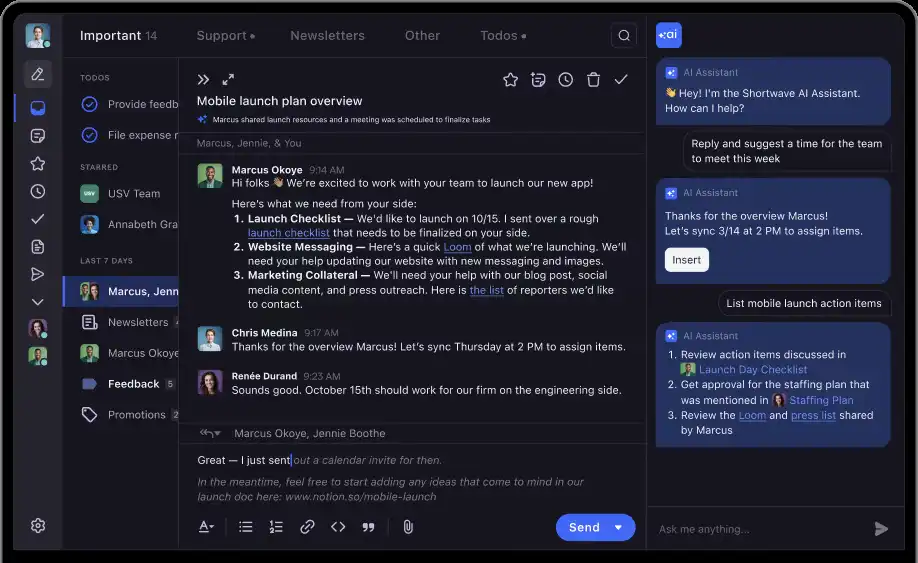Click the snooze clock icon in thread toolbar
The image size is (918, 563).
566,80
